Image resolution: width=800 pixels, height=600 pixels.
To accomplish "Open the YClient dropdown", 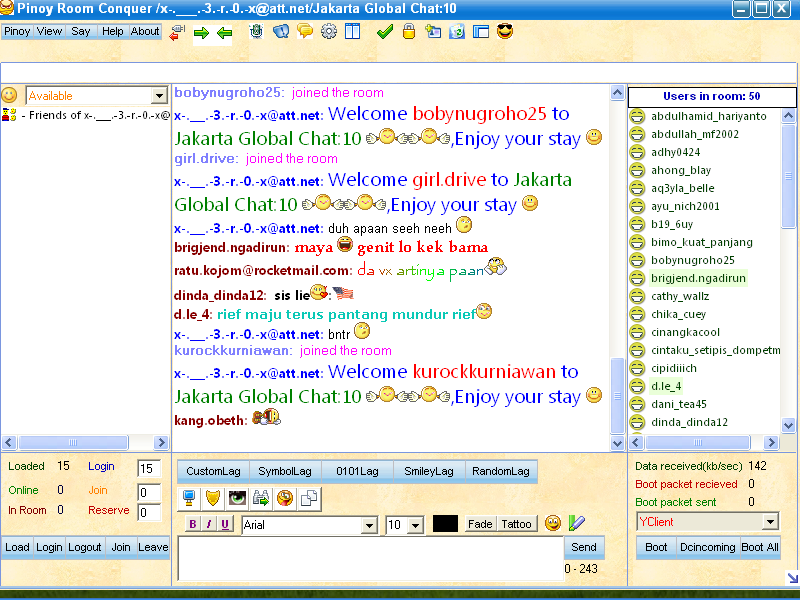I will (770, 521).
